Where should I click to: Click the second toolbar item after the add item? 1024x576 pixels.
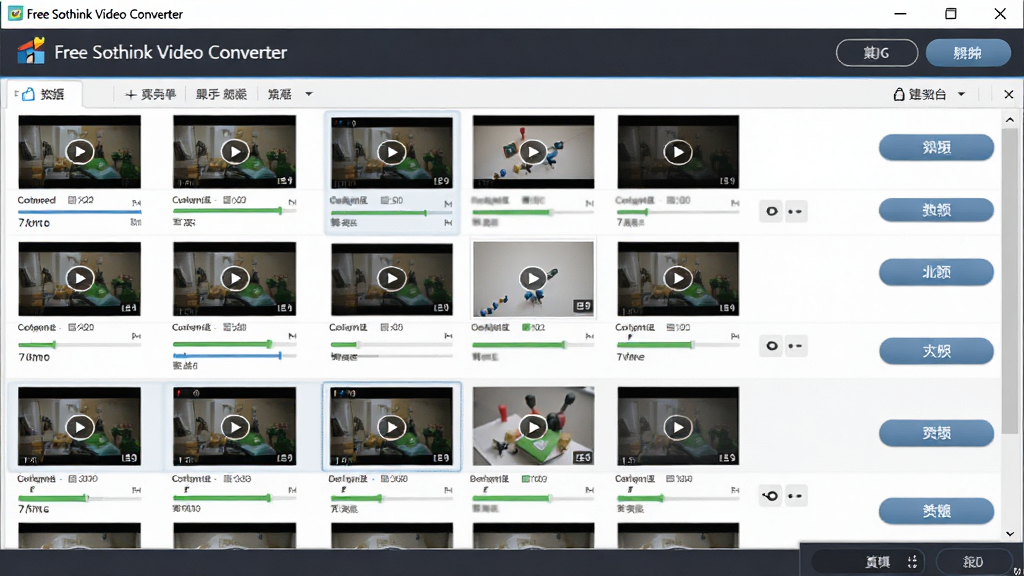(221, 95)
